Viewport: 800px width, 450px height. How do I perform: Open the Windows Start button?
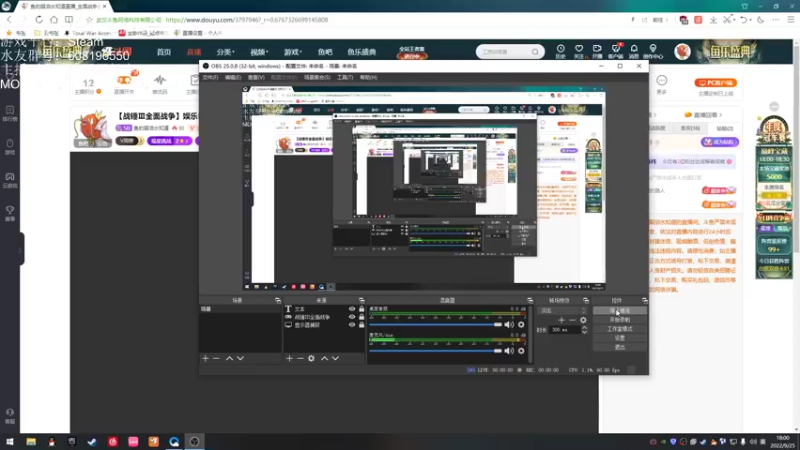tap(10, 442)
